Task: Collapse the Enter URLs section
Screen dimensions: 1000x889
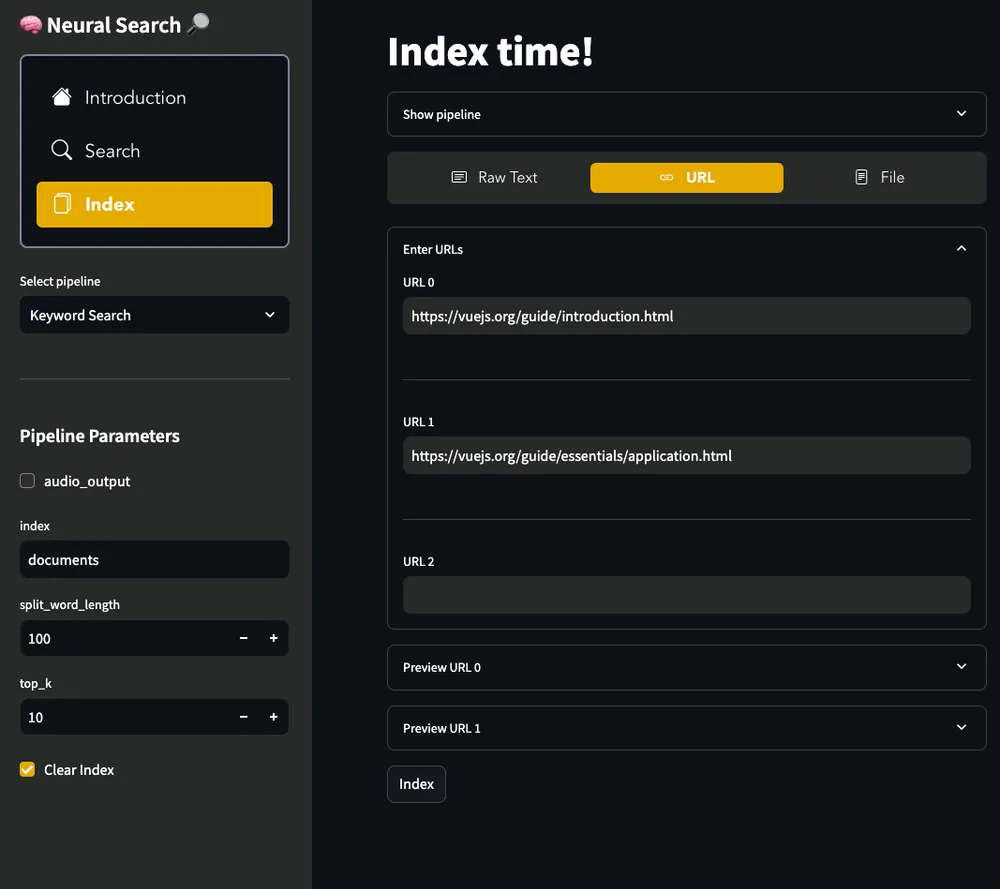Action: [687, 249]
